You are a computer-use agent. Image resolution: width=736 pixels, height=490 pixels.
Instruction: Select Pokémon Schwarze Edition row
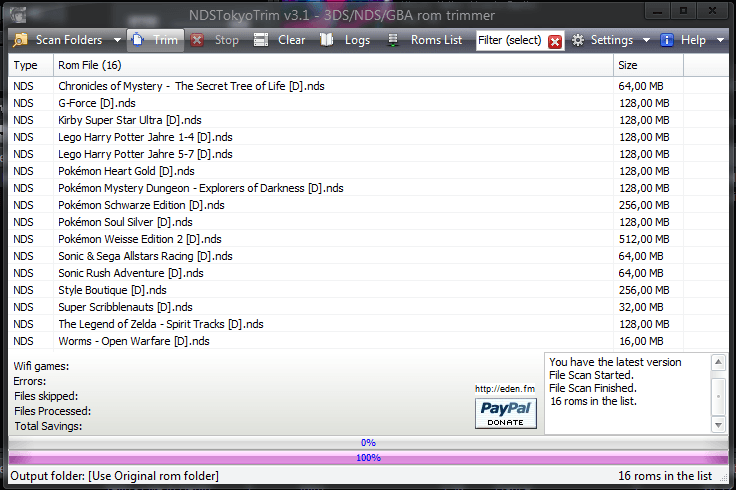(368, 205)
